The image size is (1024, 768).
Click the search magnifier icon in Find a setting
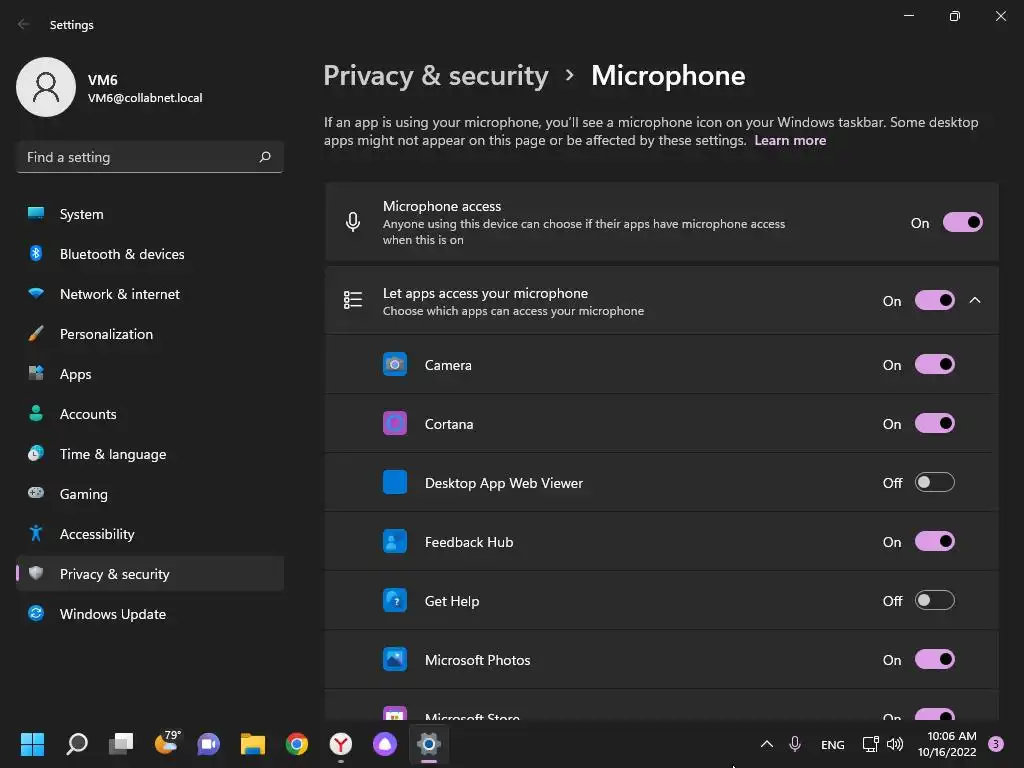265,157
